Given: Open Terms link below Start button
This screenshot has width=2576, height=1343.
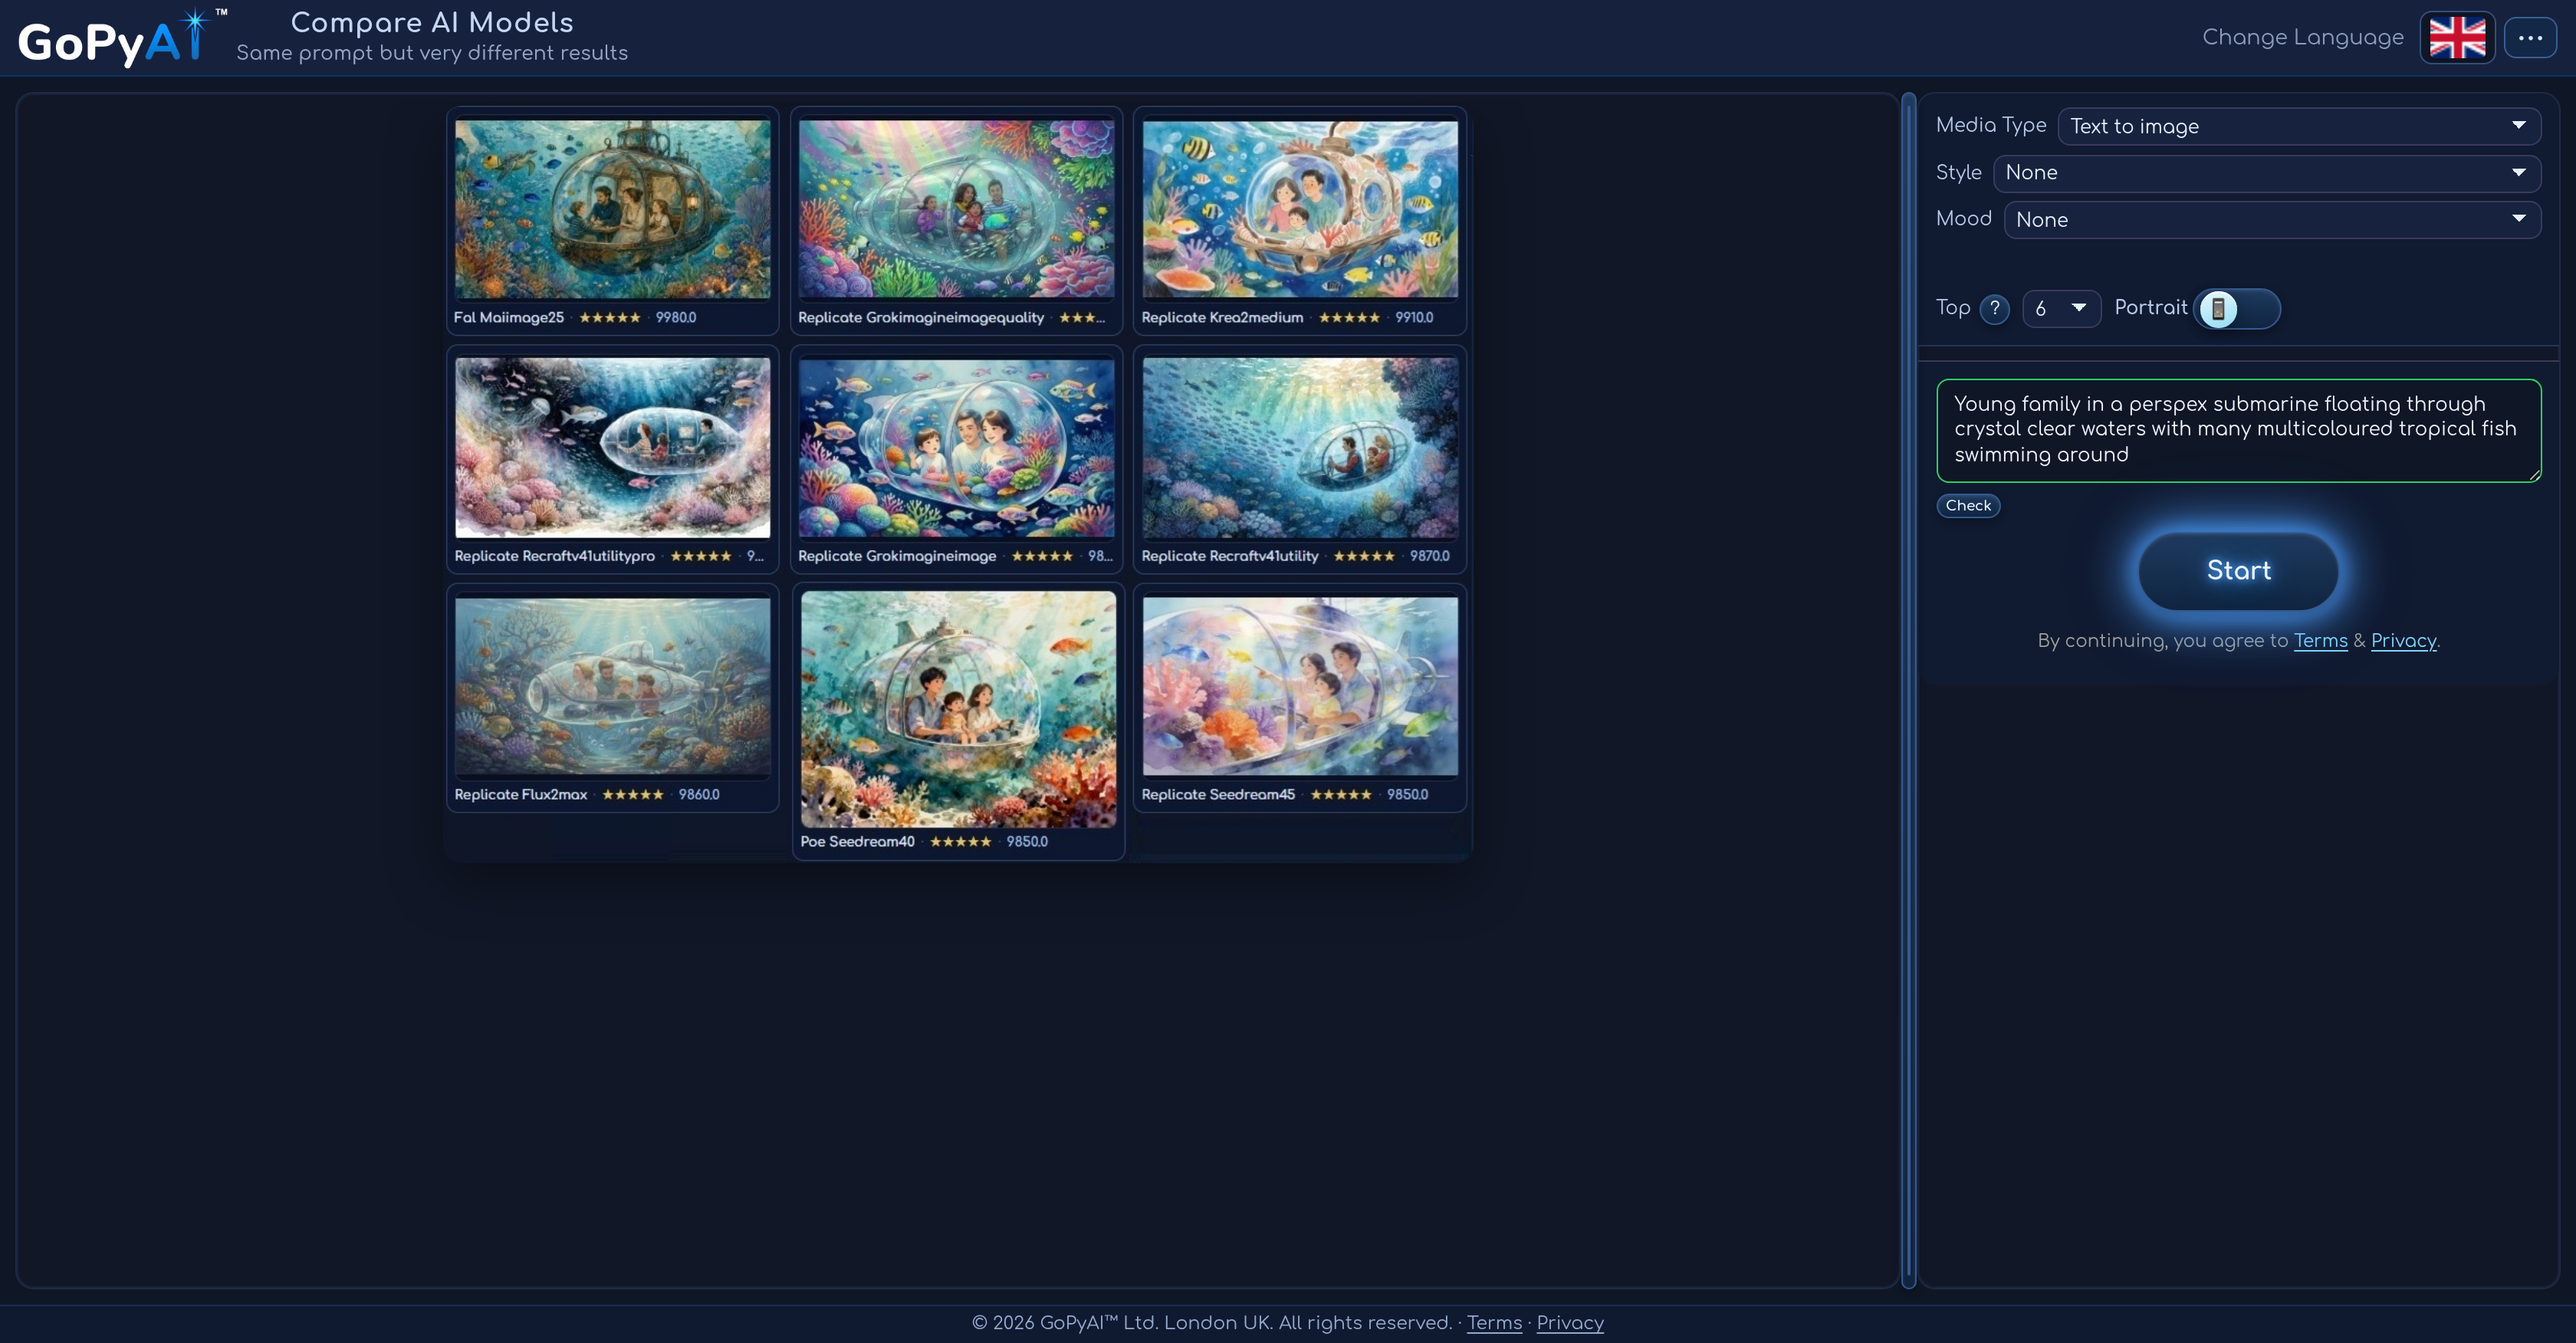Looking at the screenshot, I should pyautogui.click(x=2320, y=641).
